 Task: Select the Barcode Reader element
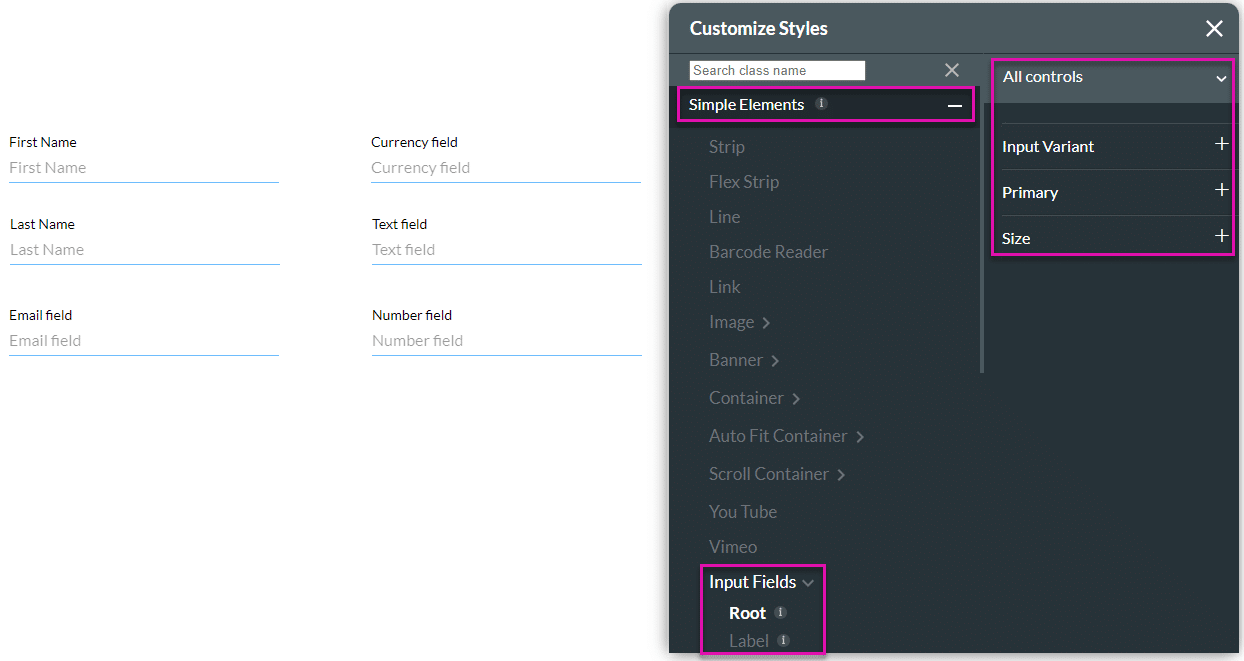pyautogui.click(x=768, y=251)
